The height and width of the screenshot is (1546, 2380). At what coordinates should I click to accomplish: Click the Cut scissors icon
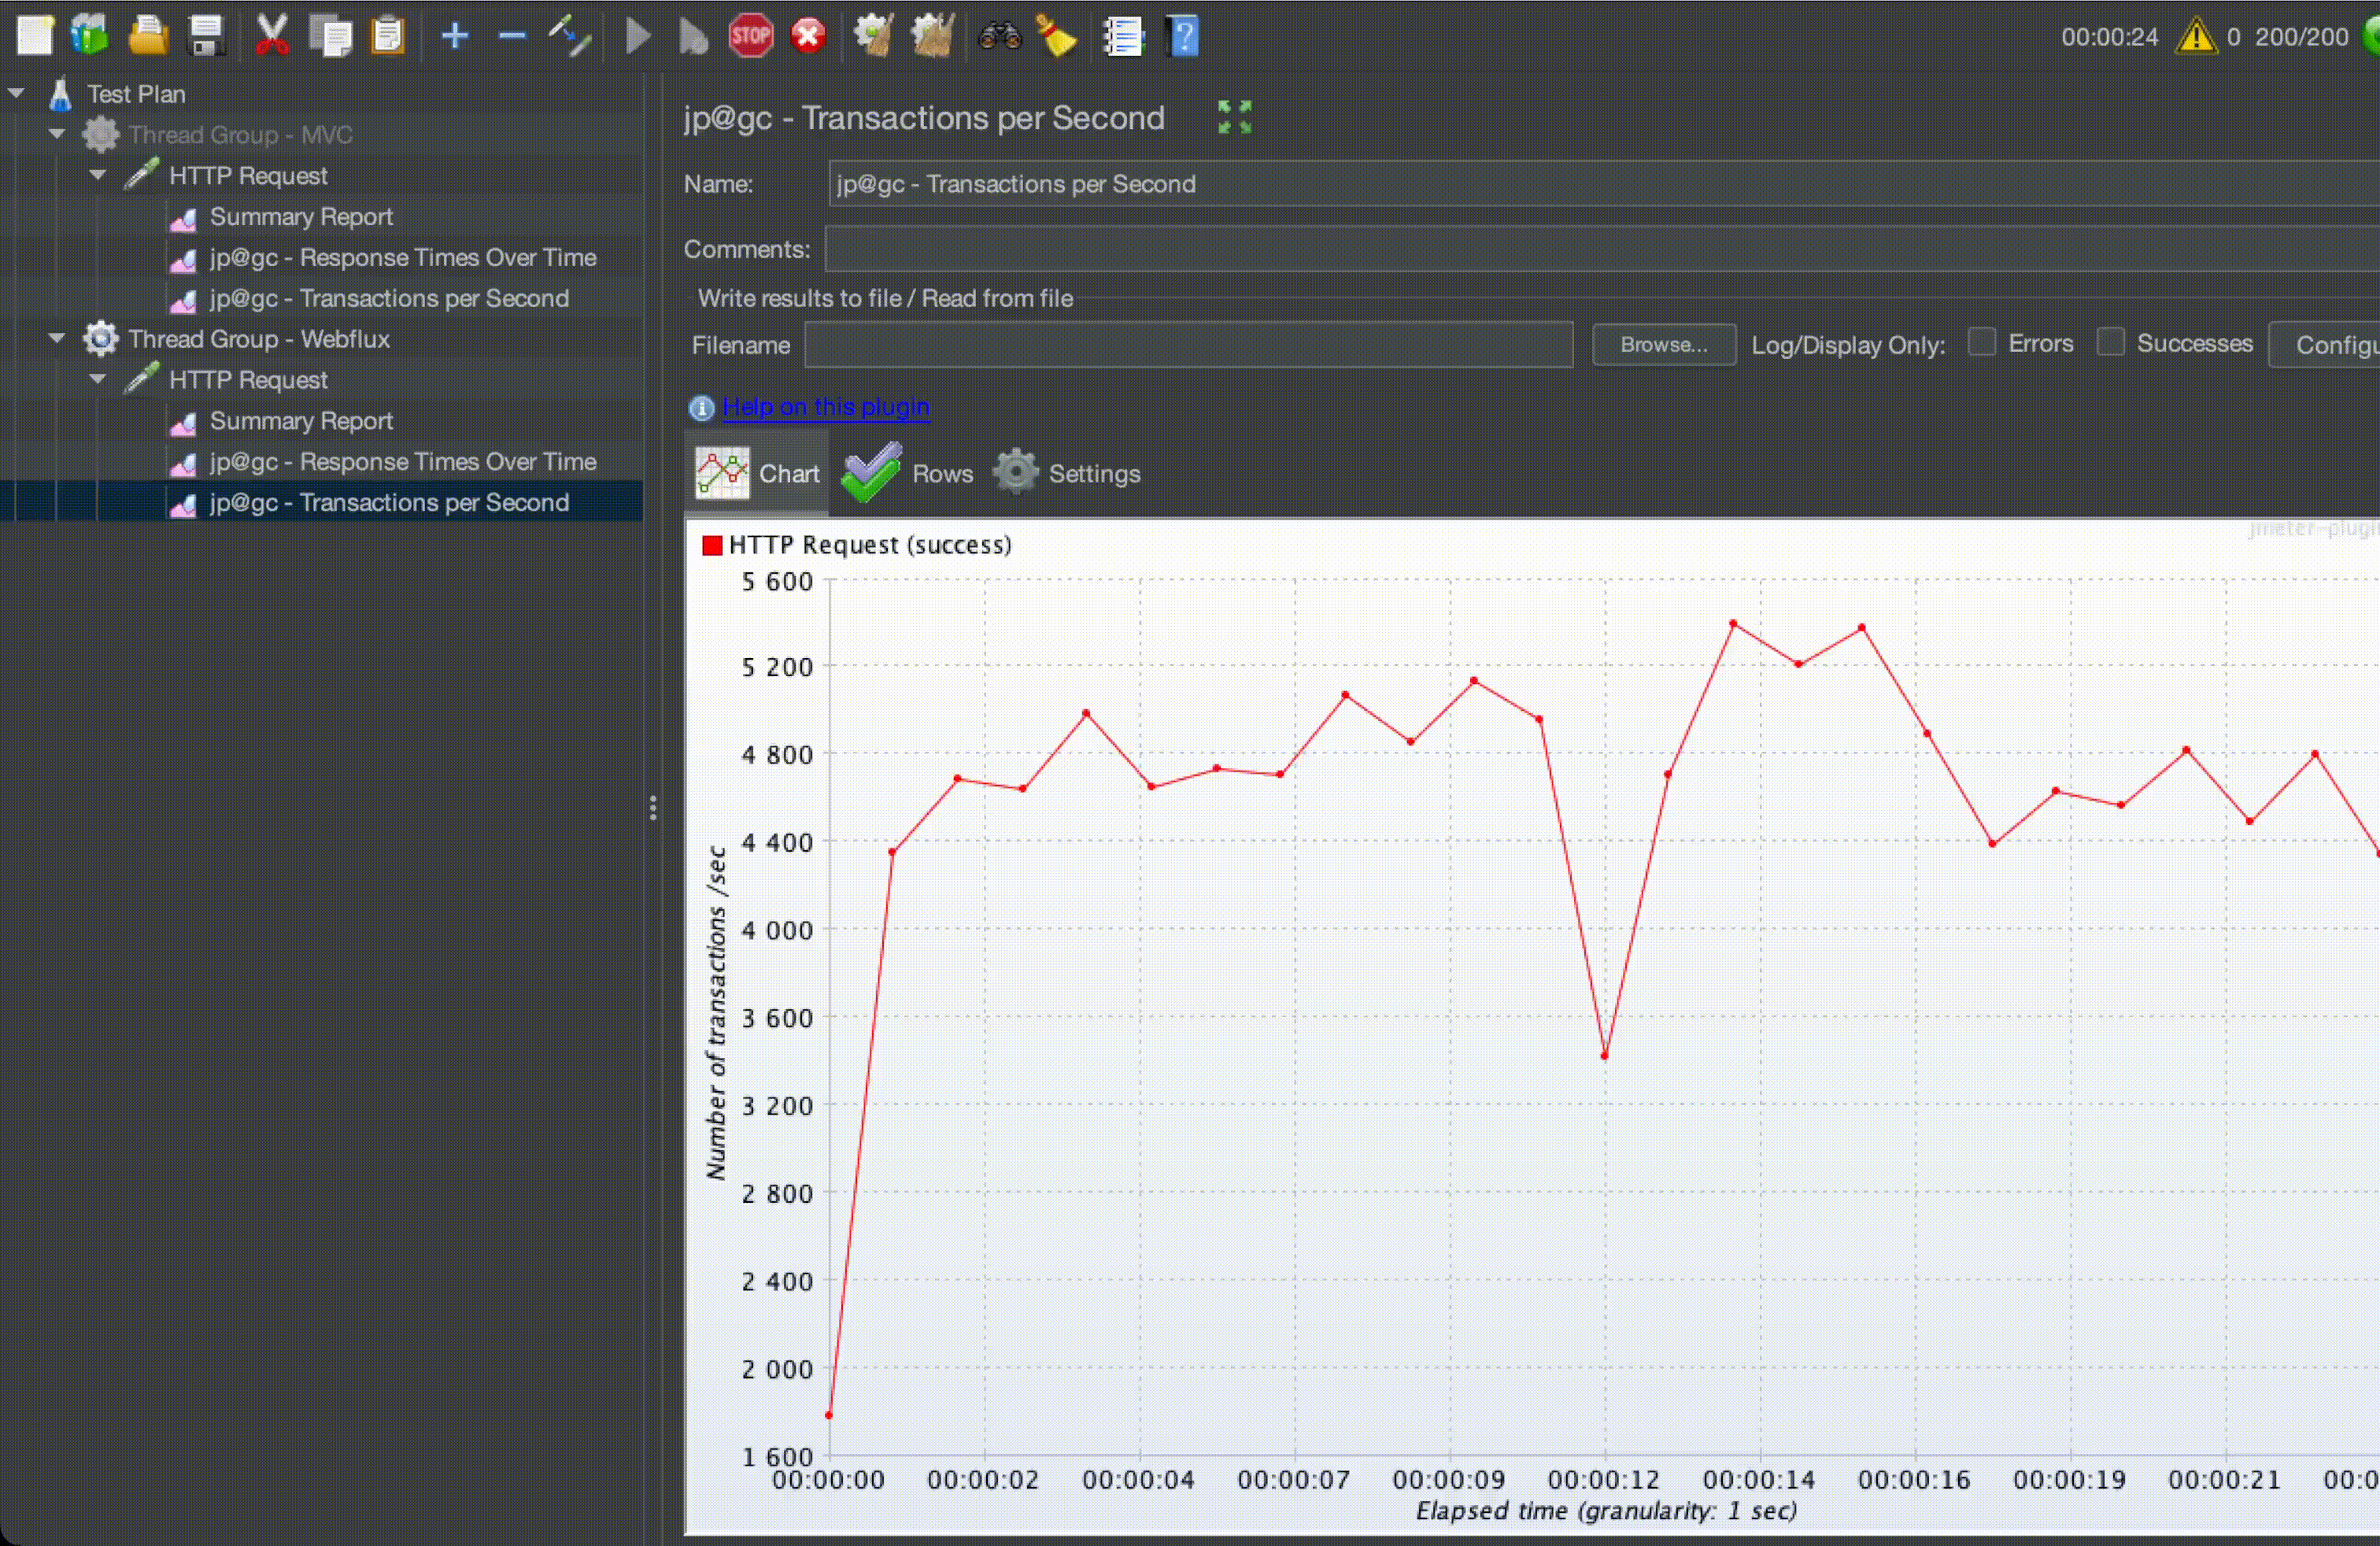tap(271, 37)
